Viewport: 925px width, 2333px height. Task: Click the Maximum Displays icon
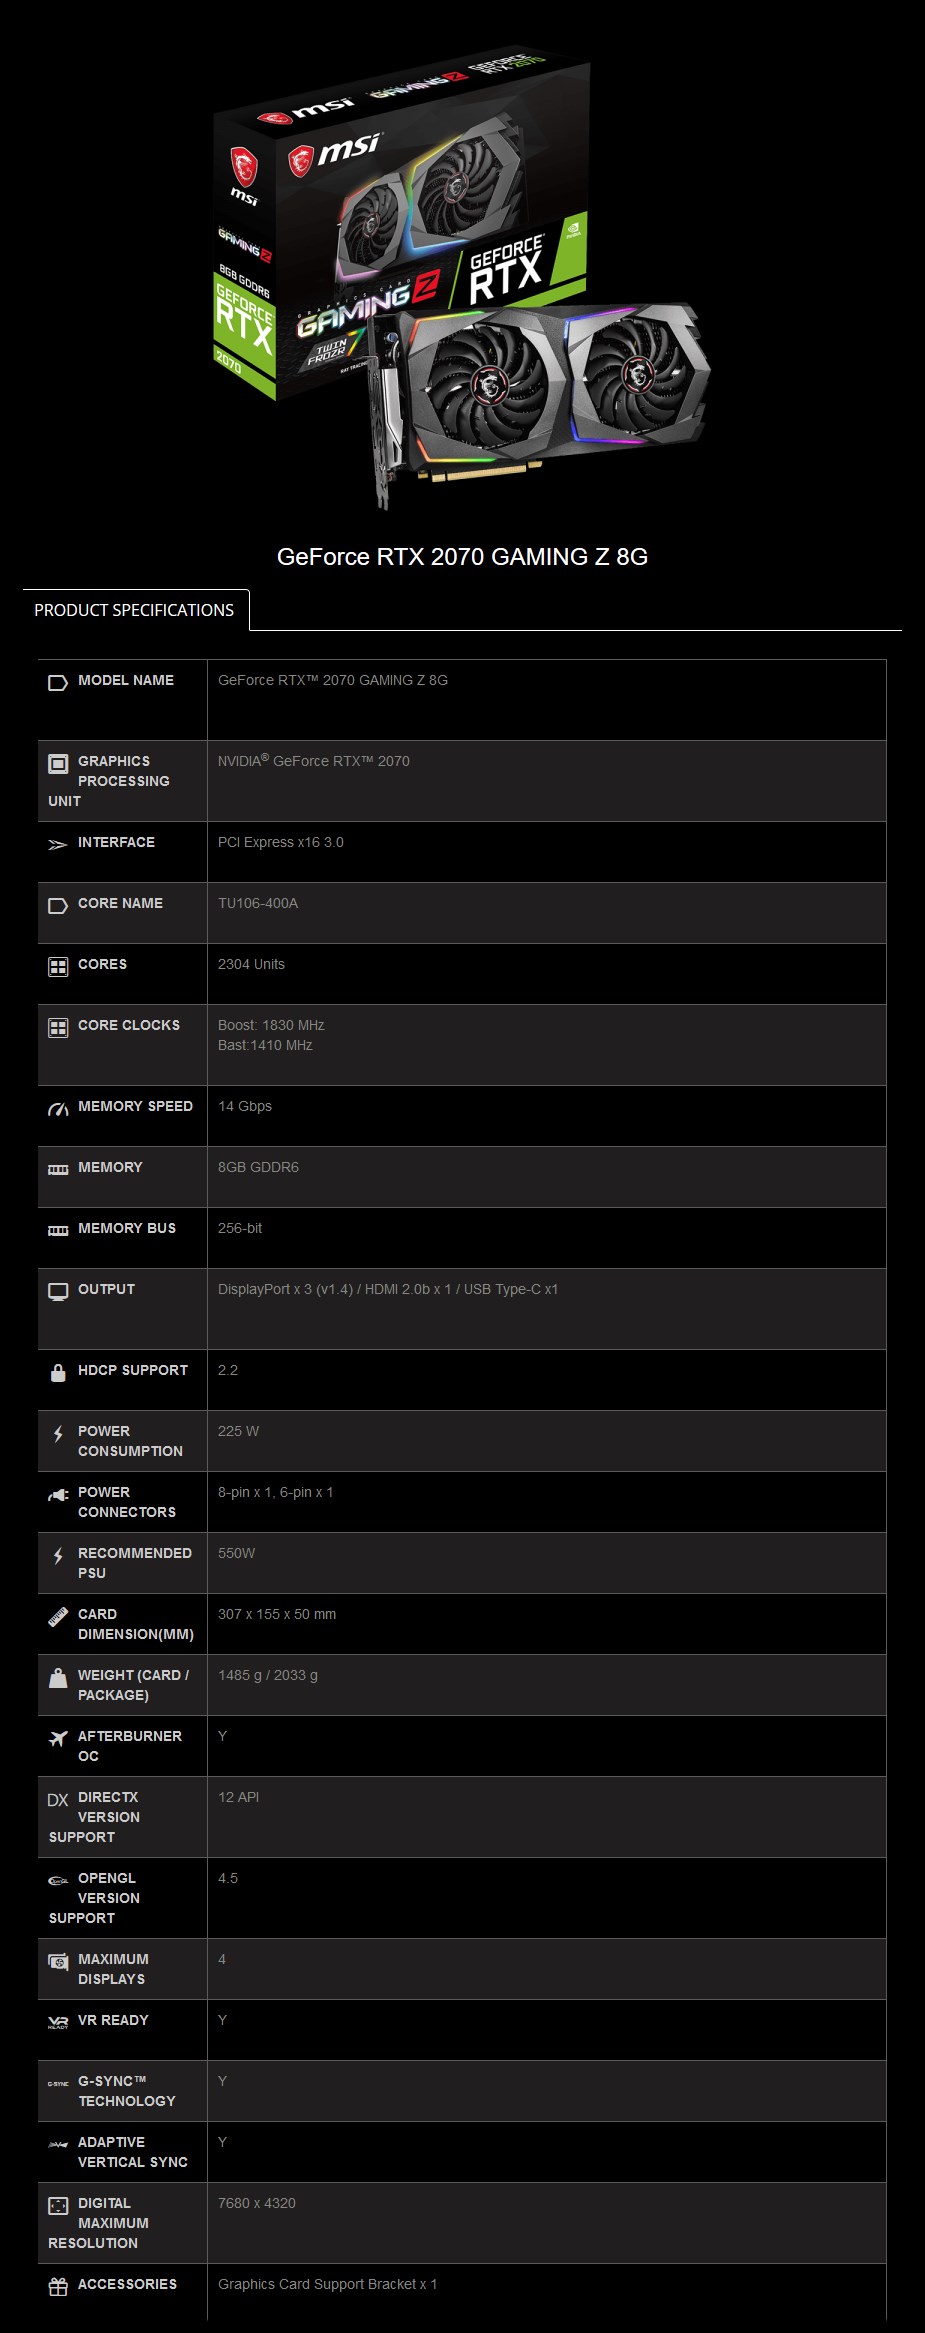pyautogui.click(x=58, y=1962)
